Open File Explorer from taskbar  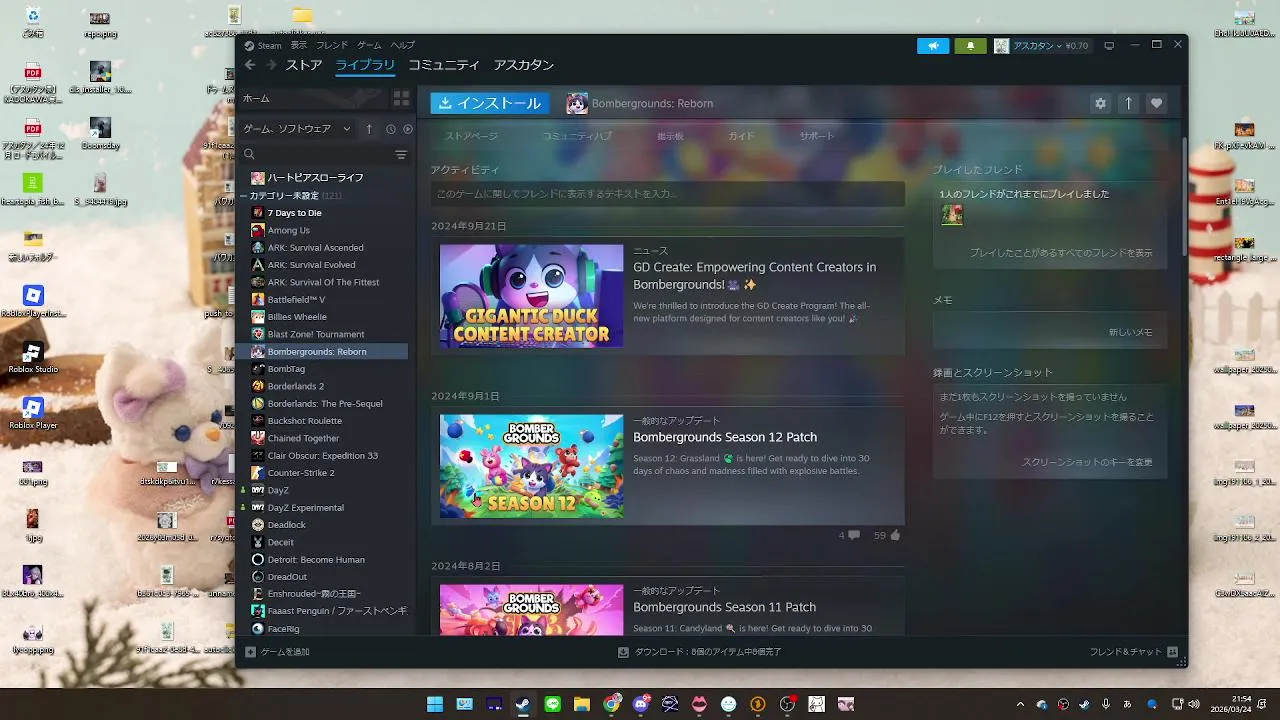[x=581, y=704]
